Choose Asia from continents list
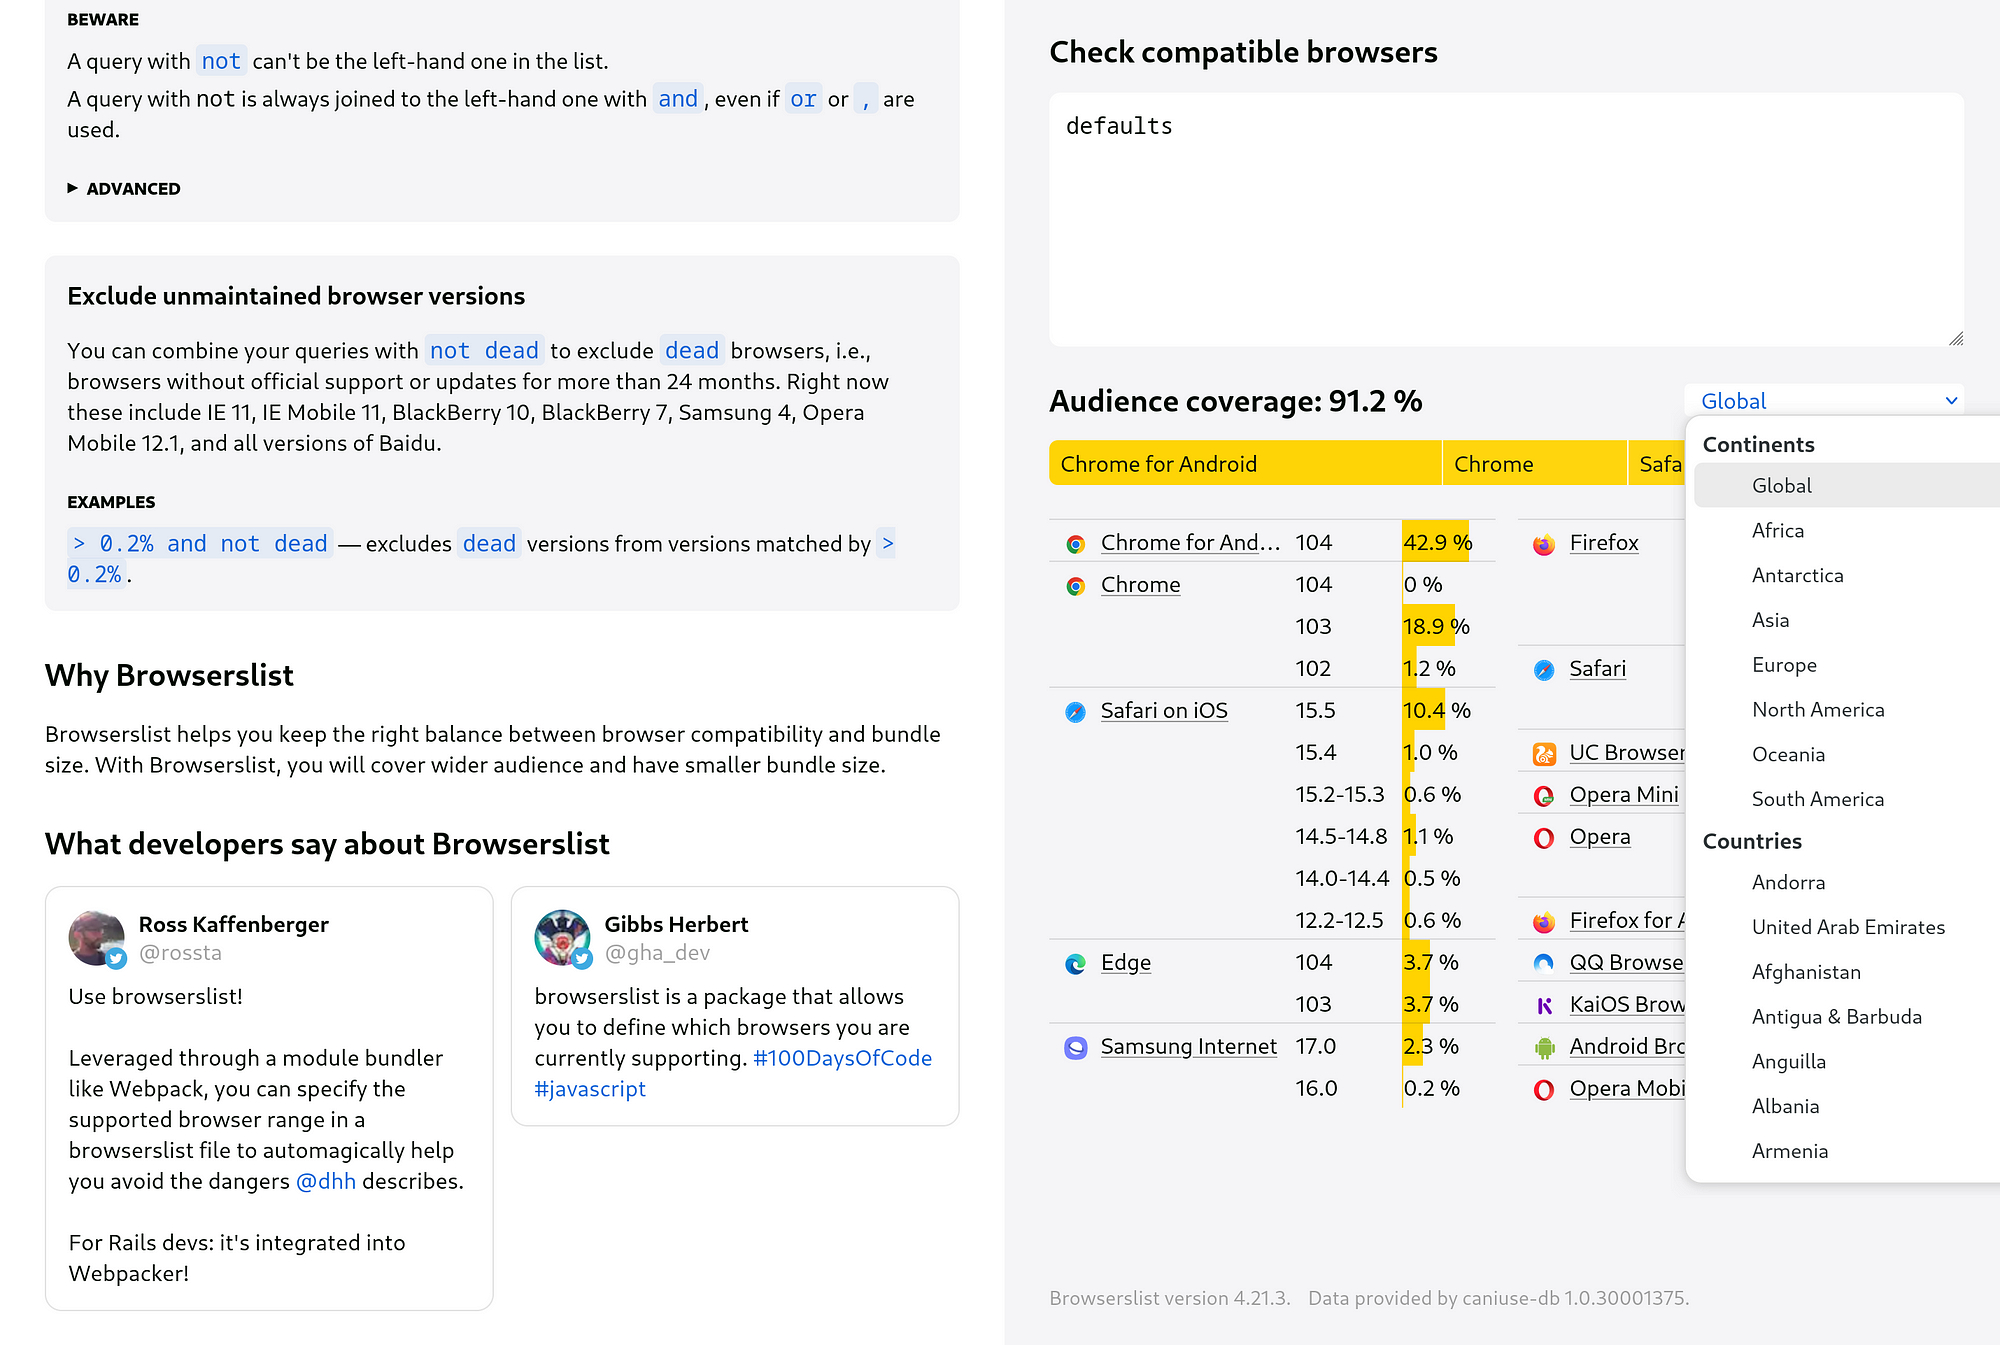The image size is (2000, 1345). point(1846,620)
